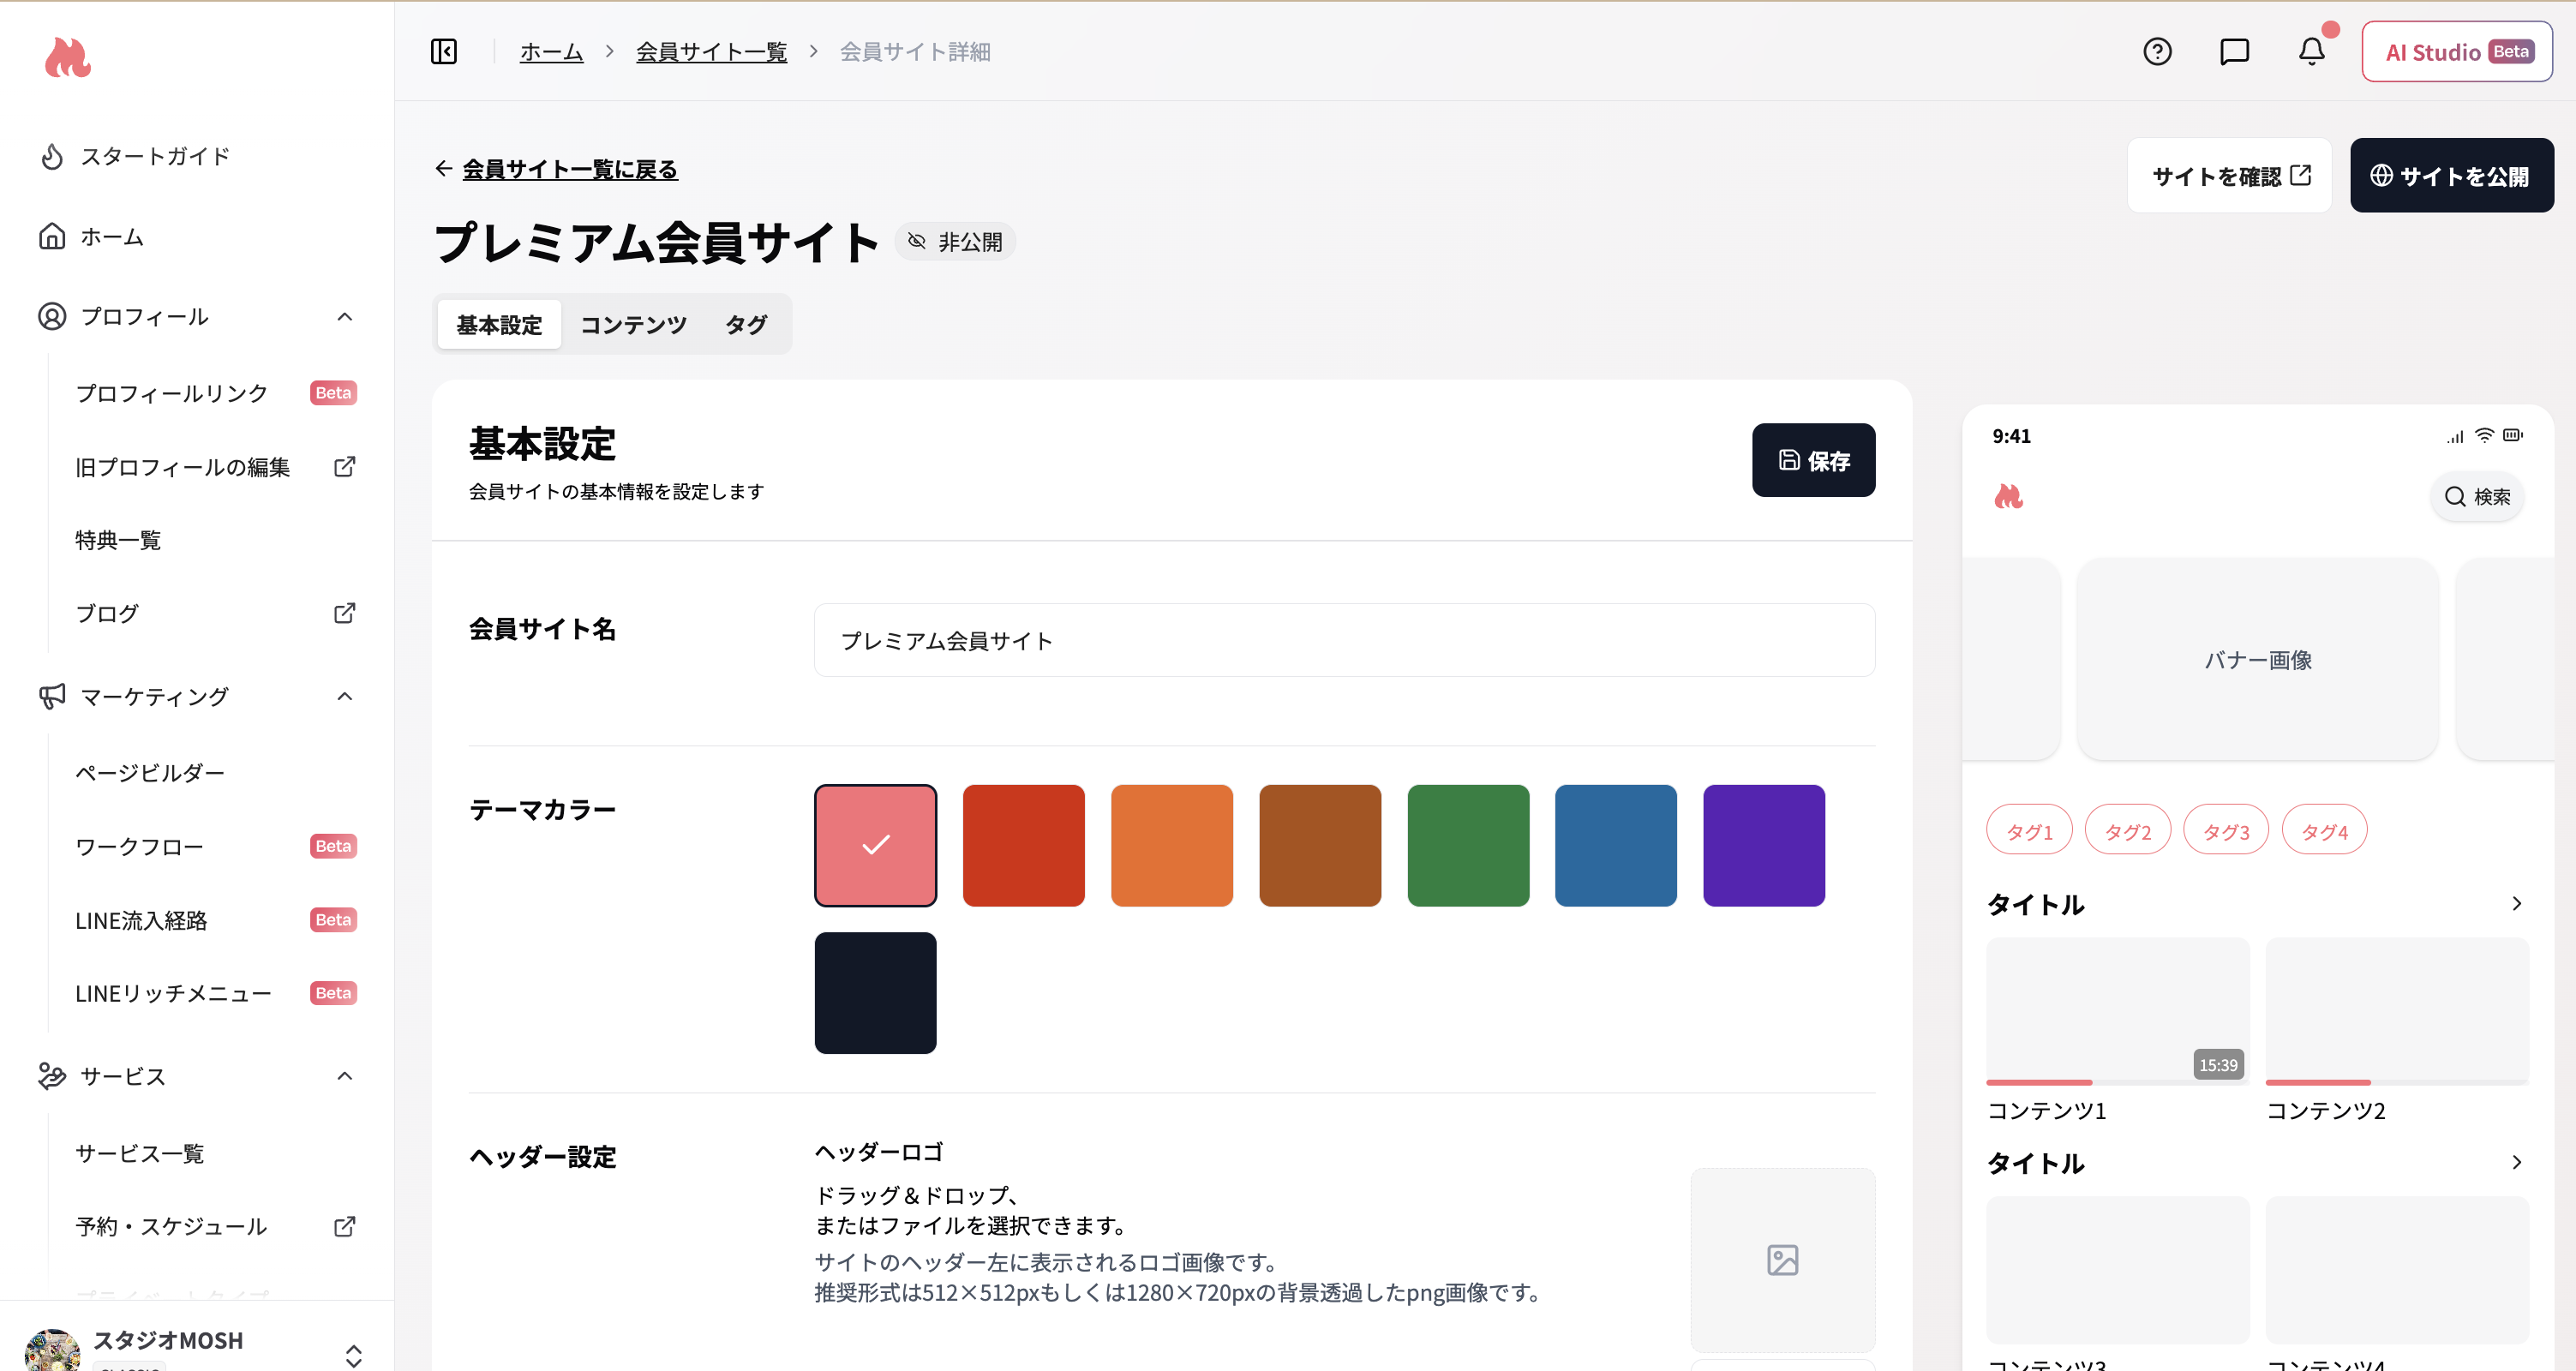2576x1371 pixels.
Task: Click the コンテンツ2 thumbnail in preview
Action: 2396,1010
